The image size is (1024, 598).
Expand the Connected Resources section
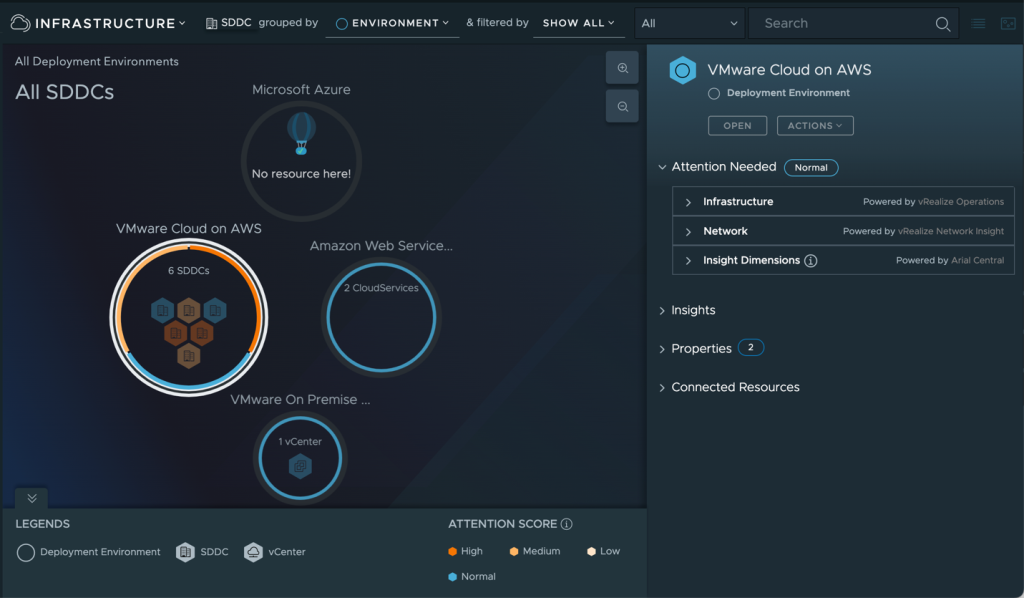tap(662, 388)
